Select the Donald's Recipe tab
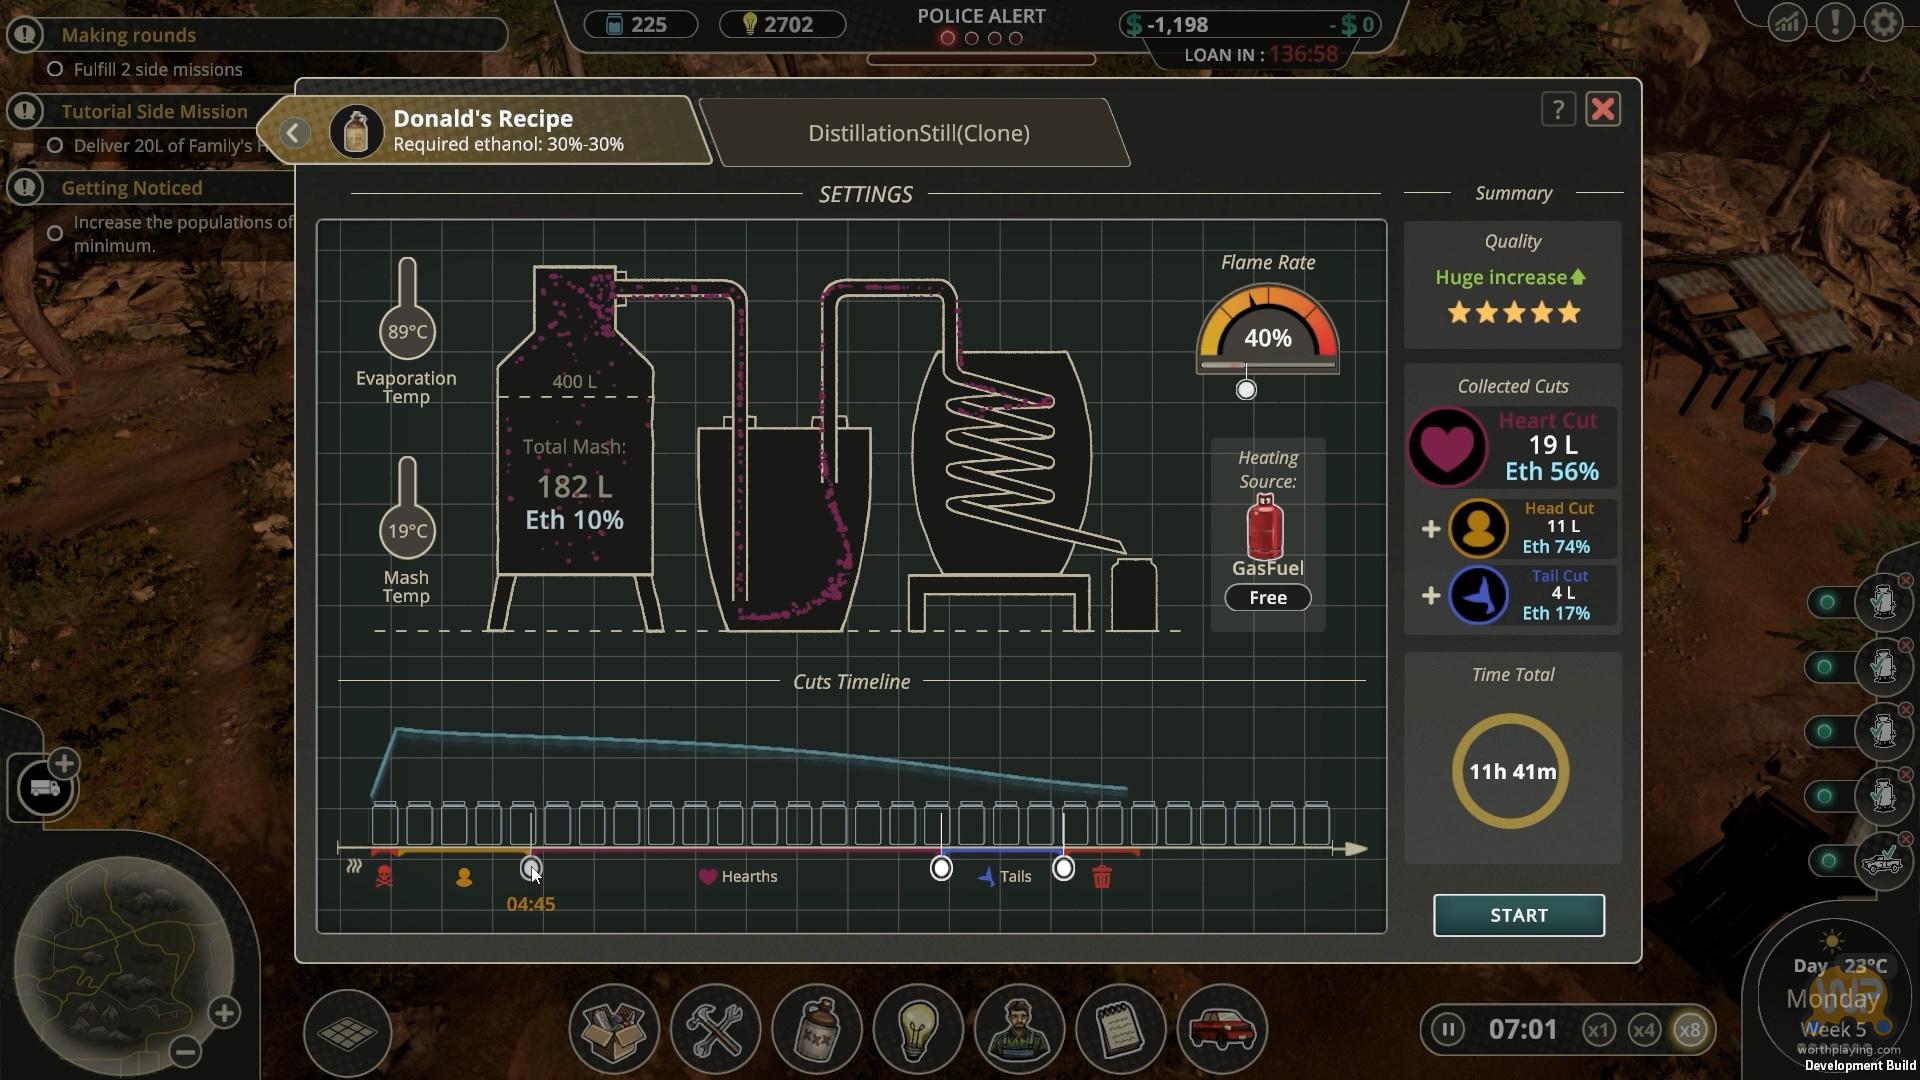 coord(510,131)
